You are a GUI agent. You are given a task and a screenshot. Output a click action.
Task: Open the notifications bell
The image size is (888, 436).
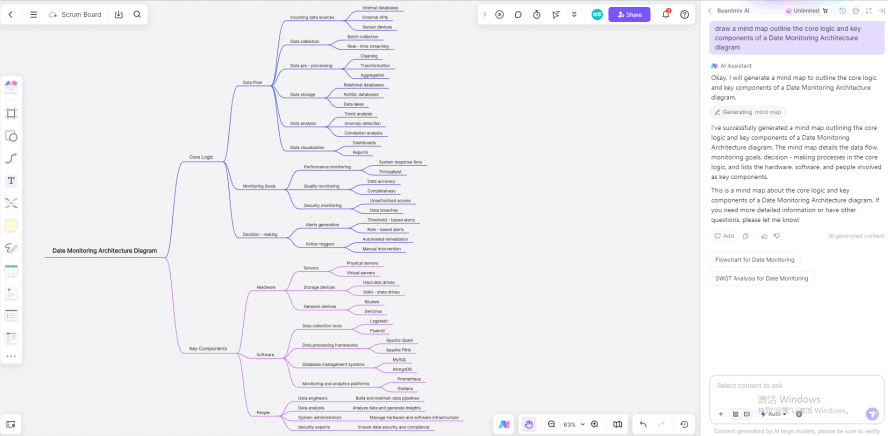point(665,14)
